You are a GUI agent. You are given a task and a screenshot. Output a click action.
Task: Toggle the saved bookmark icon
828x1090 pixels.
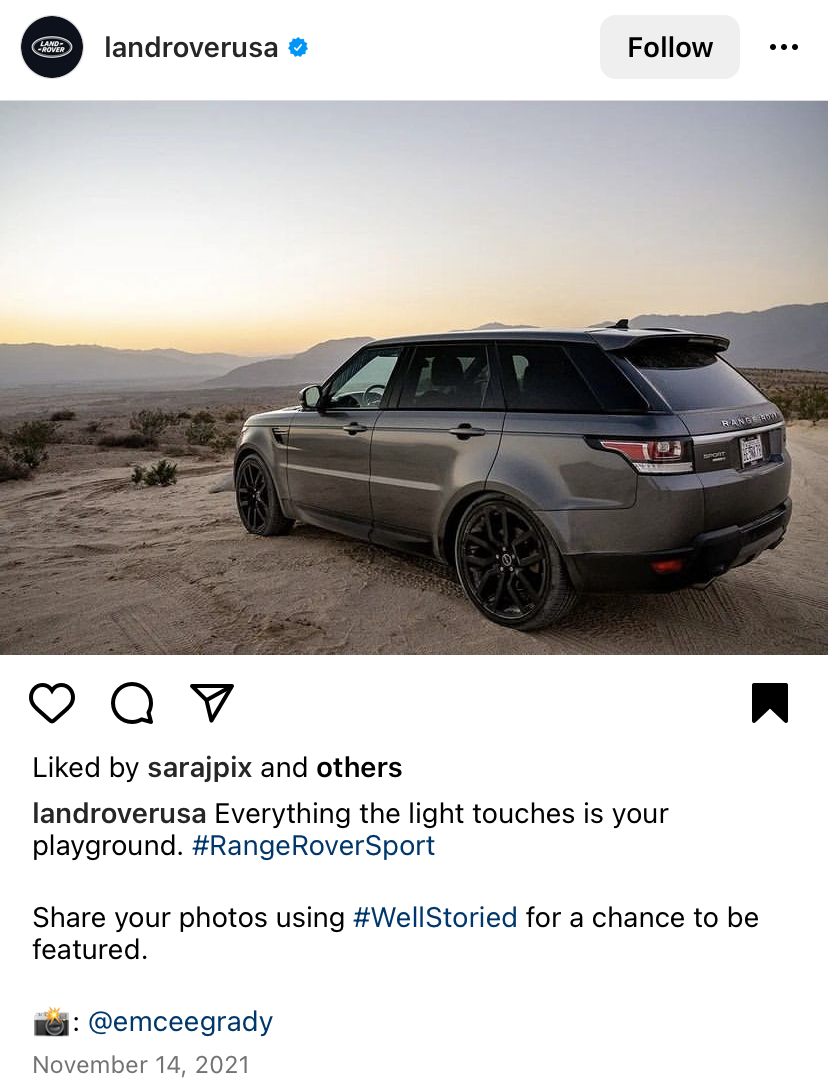(770, 703)
